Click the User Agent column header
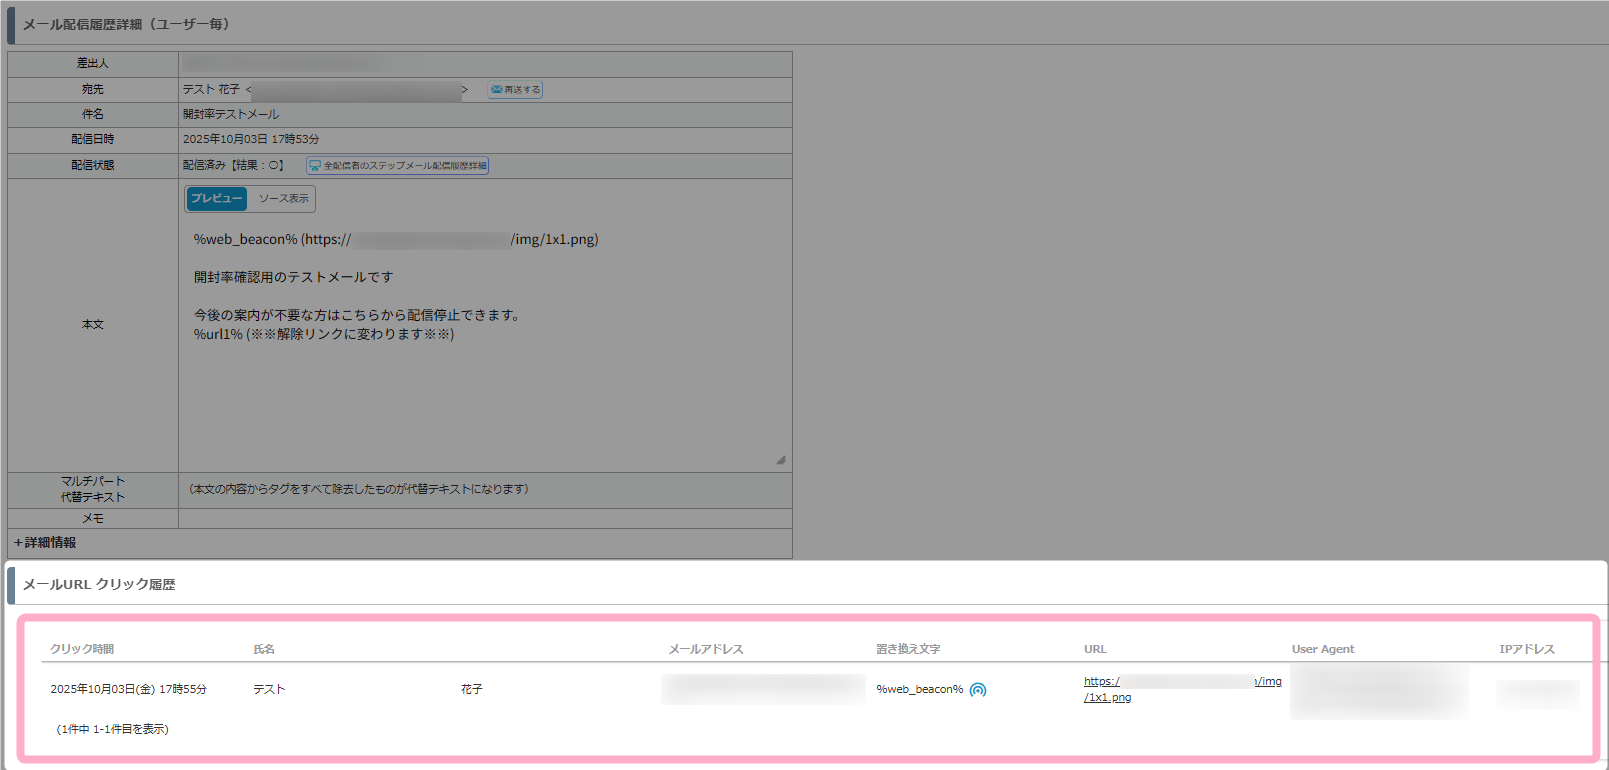This screenshot has height=770, width=1609. coord(1322,649)
